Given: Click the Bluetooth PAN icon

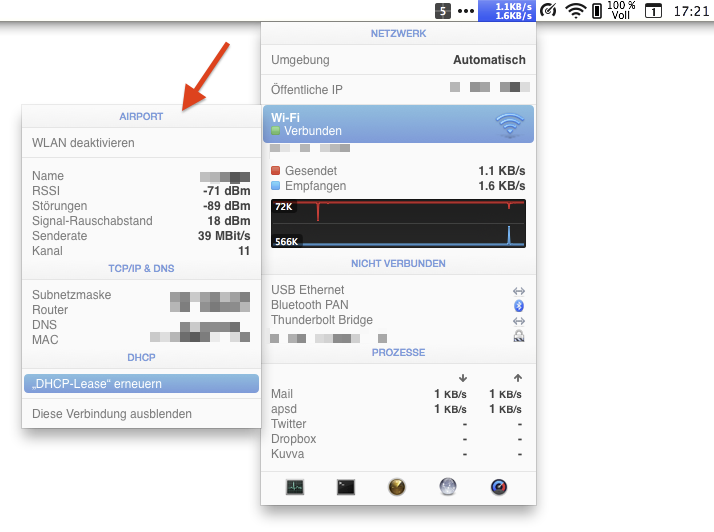Looking at the screenshot, I should [518, 305].
